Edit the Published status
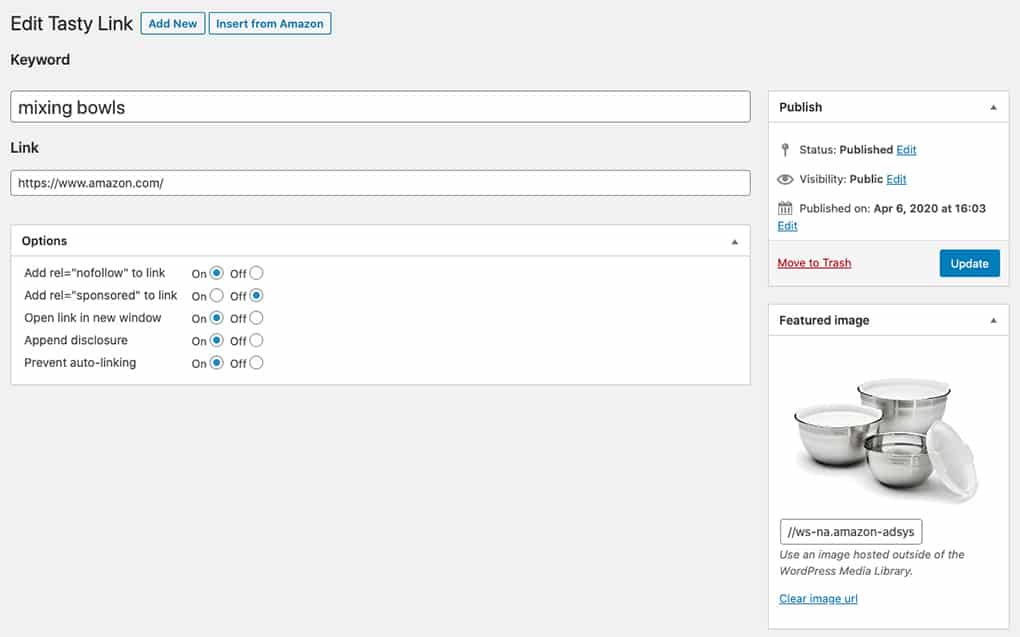This screenshot has height=637, width=1020. coord(906,150)
